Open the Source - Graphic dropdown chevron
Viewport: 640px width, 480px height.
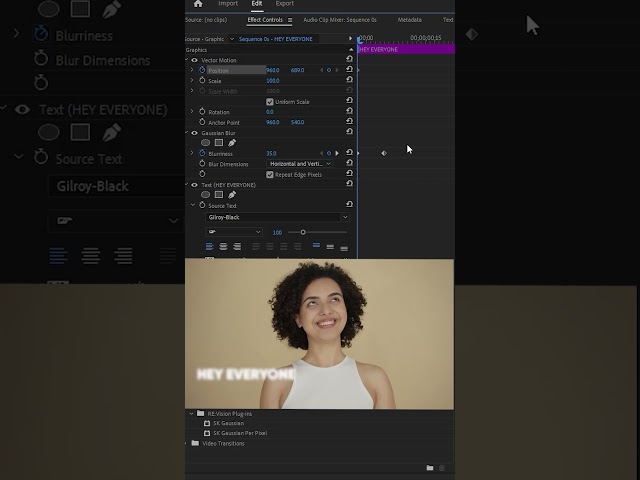point(232,39)
